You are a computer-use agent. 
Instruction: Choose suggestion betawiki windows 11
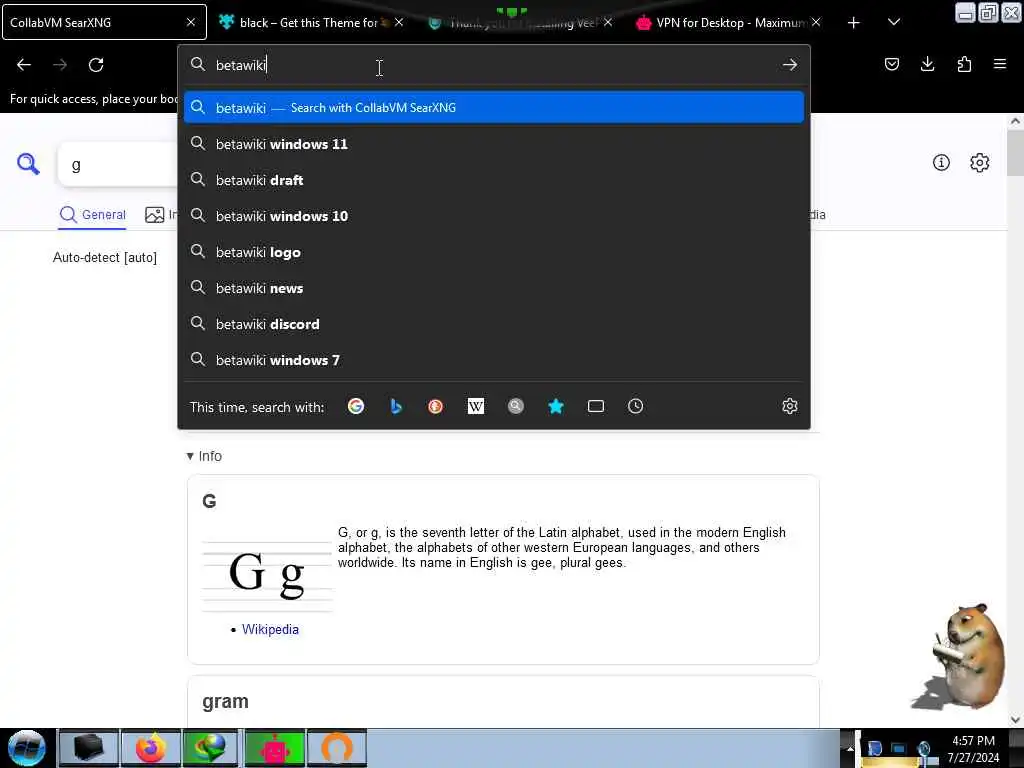click(x=494, y=144)
